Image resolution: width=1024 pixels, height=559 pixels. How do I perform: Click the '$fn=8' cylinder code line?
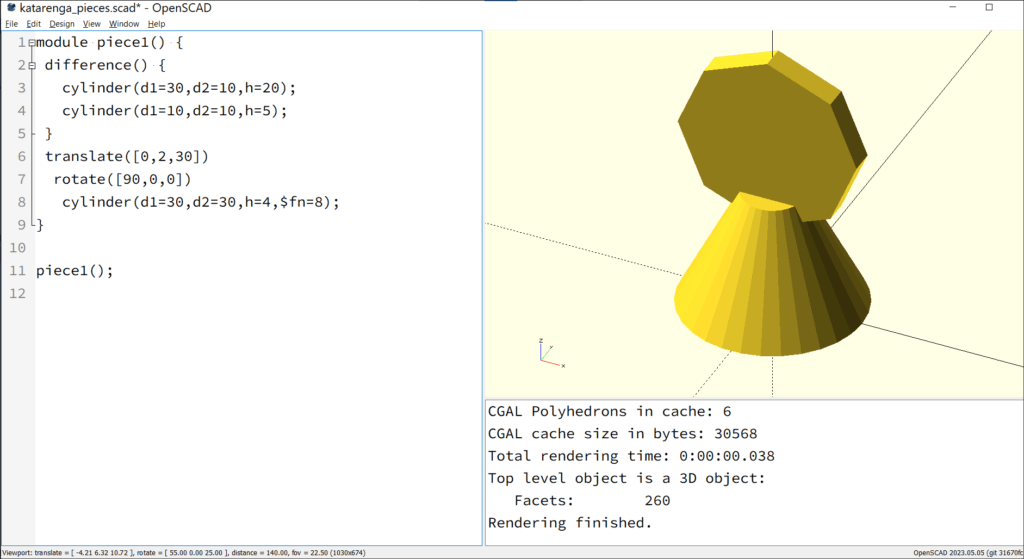coord(201,202)
